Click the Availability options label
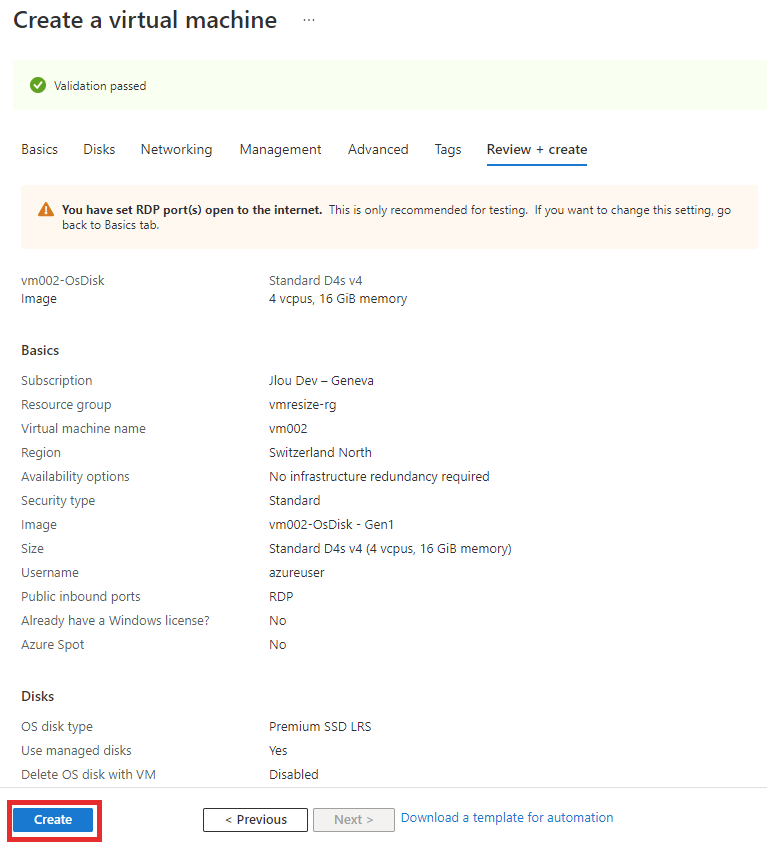The image size is (767, 857). [75, 477]
